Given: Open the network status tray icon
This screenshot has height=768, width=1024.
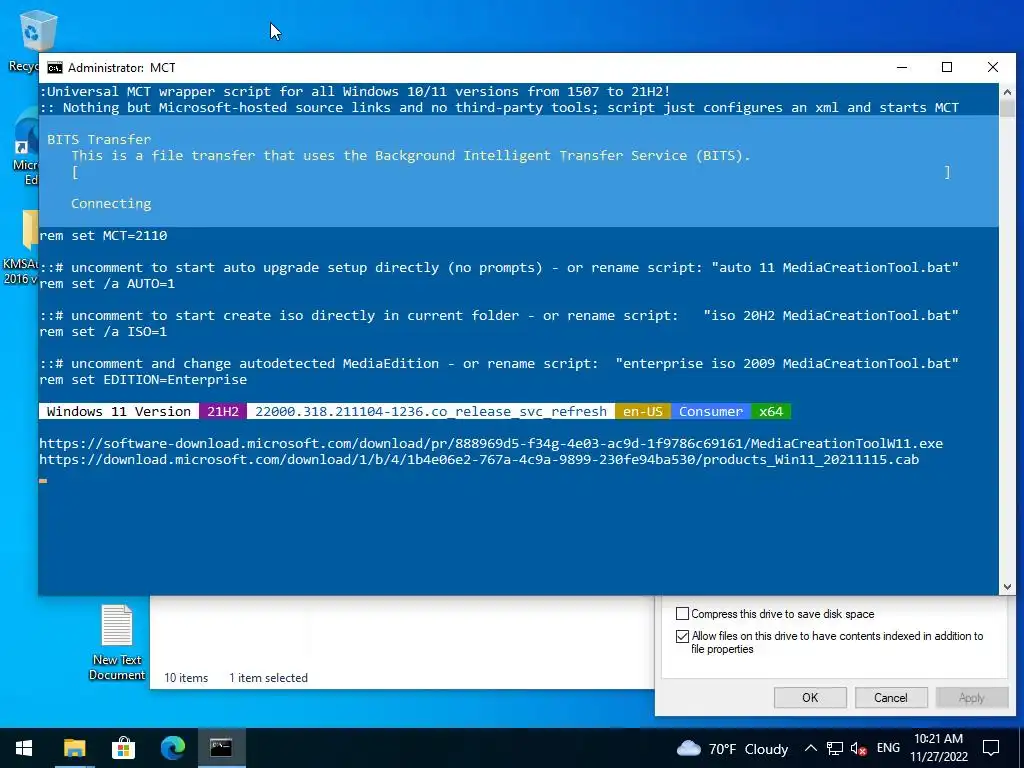Looking at the screenshot, I should (x=835, y=748).
